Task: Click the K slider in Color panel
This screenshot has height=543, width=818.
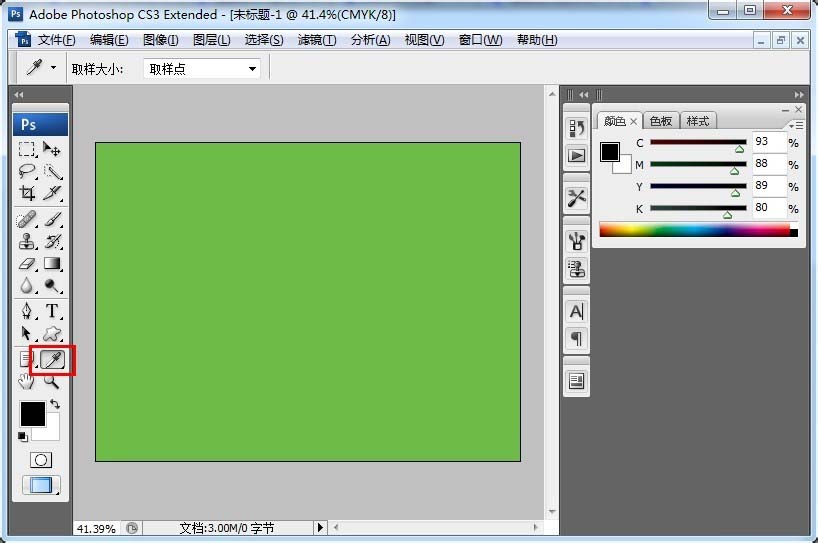Action: [698, 208]
